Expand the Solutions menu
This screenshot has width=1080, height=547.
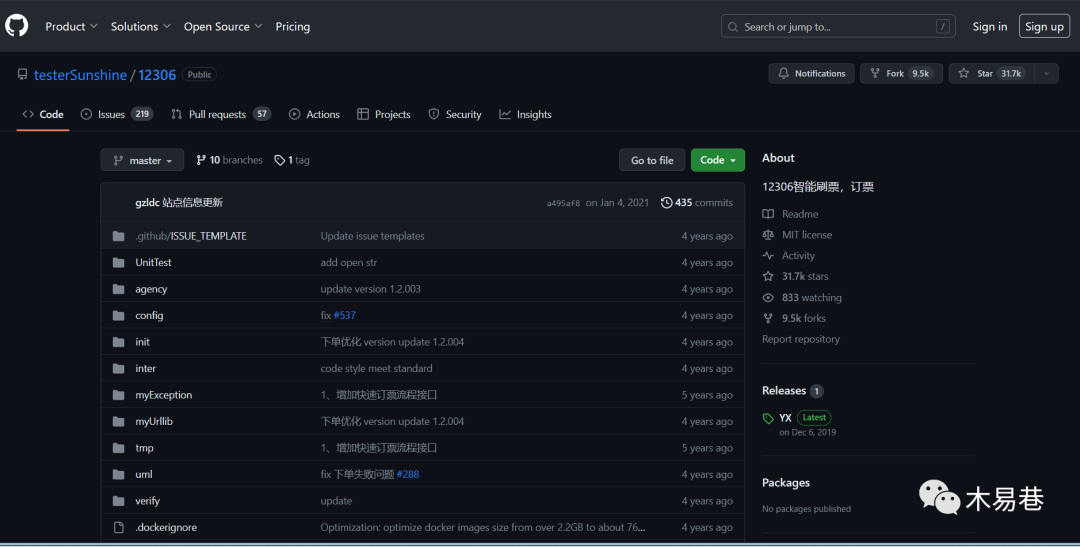[x=141, y=26]
